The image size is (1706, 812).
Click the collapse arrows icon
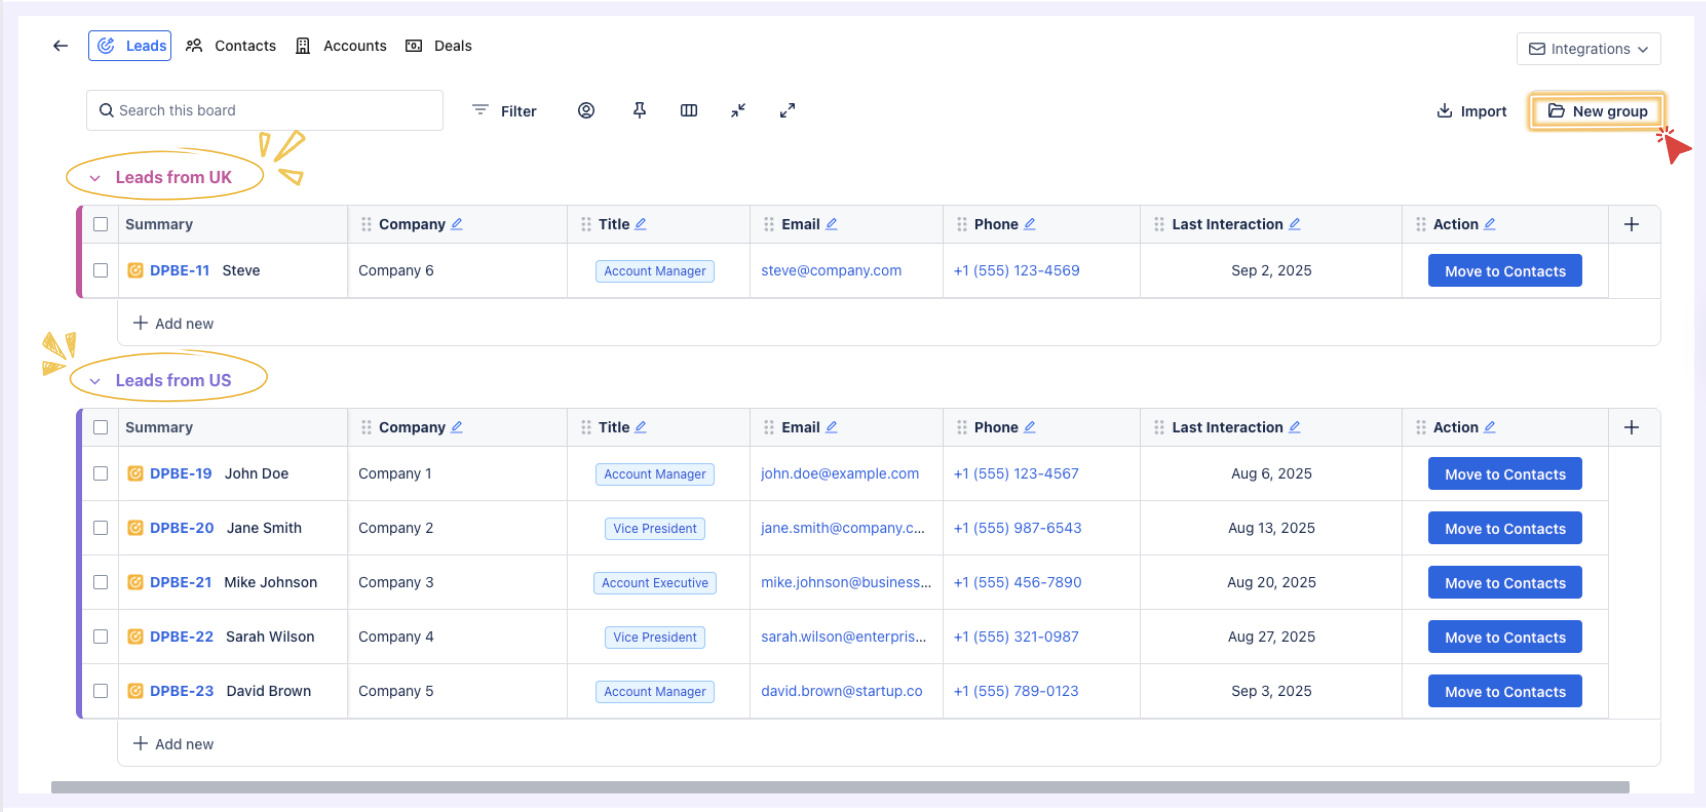tap(738, 111)
